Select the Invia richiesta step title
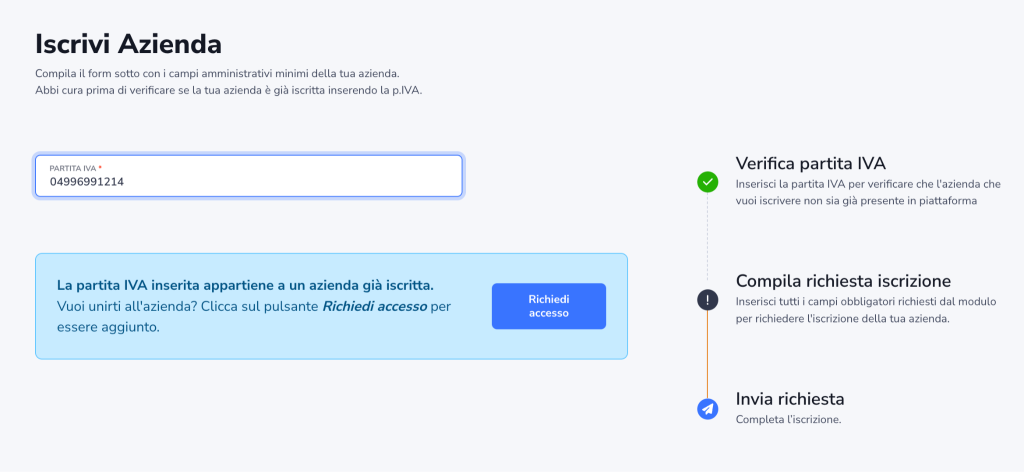Screen dimensions: 1024x472 click(790, 398)
